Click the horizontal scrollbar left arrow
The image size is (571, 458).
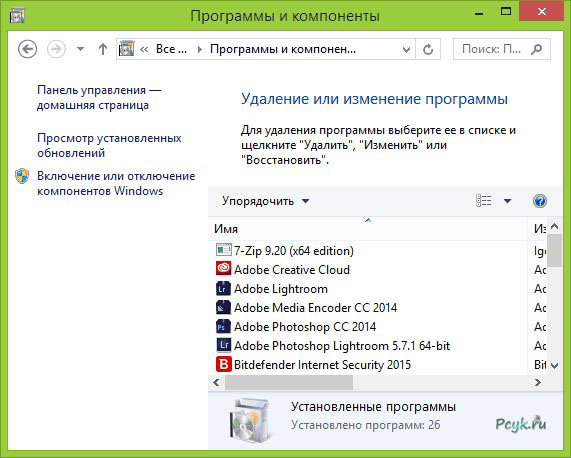point(216,382)
